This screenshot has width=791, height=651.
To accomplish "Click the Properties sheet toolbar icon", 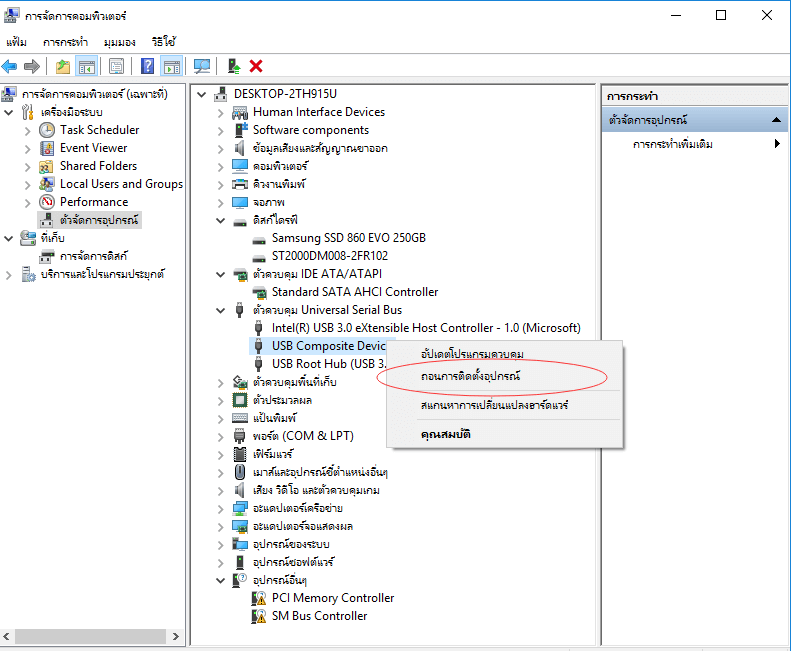I will (117, 66).
